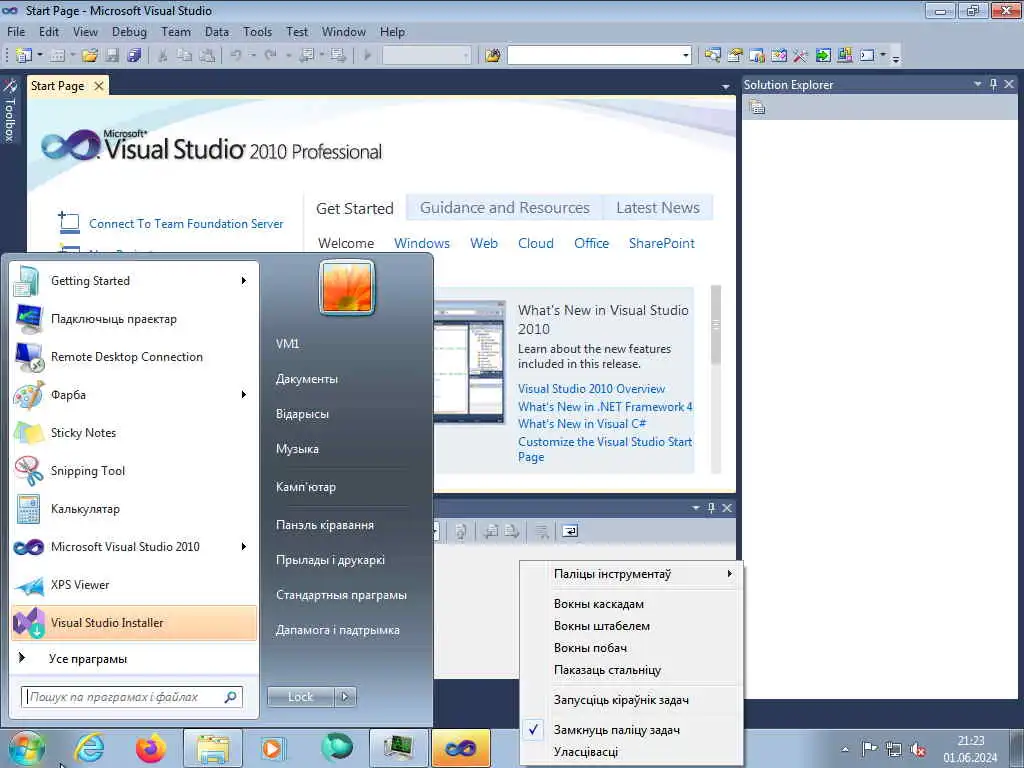This screenshot has width=1024, height=768.
Task: Click the Undo arrow icon in toolbar
Action: 236,56
